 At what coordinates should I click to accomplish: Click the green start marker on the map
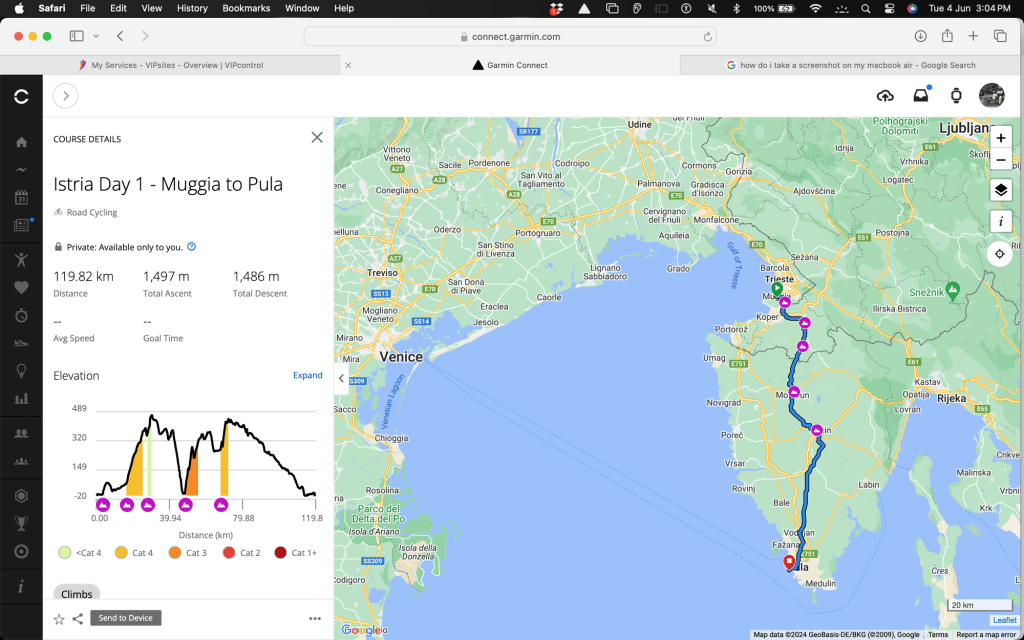click(x=777, y=290)
